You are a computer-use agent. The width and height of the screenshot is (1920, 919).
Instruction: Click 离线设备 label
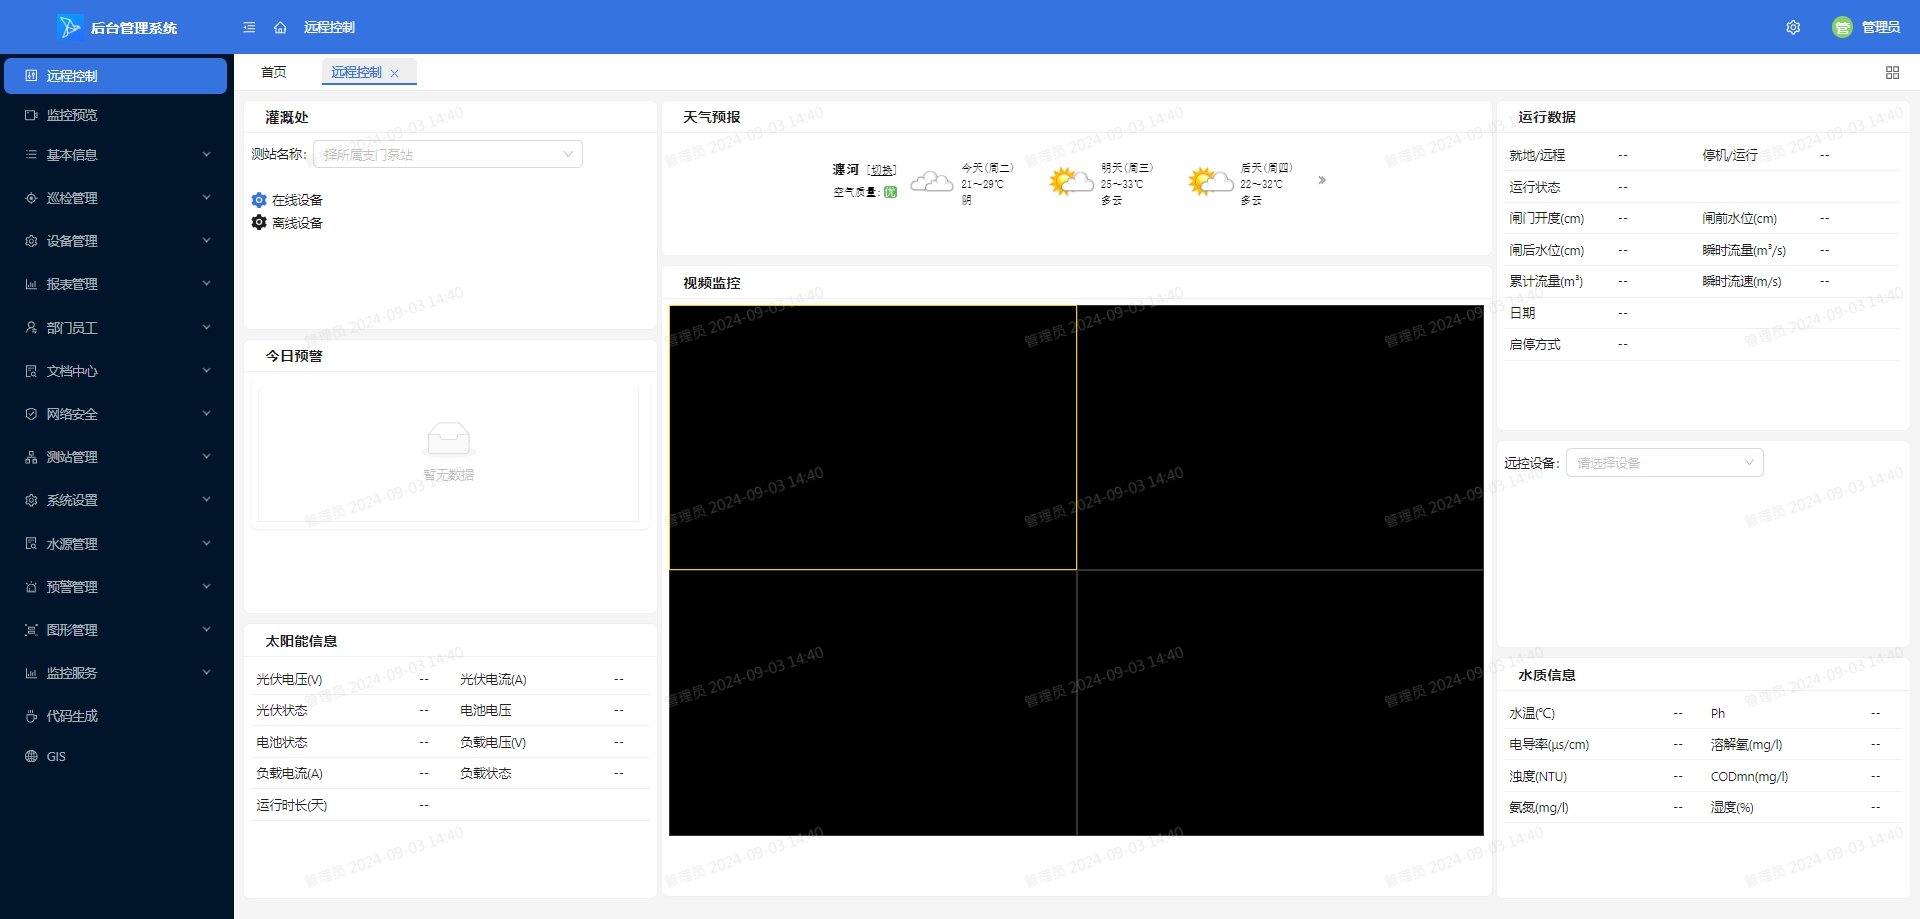point(297,223)
